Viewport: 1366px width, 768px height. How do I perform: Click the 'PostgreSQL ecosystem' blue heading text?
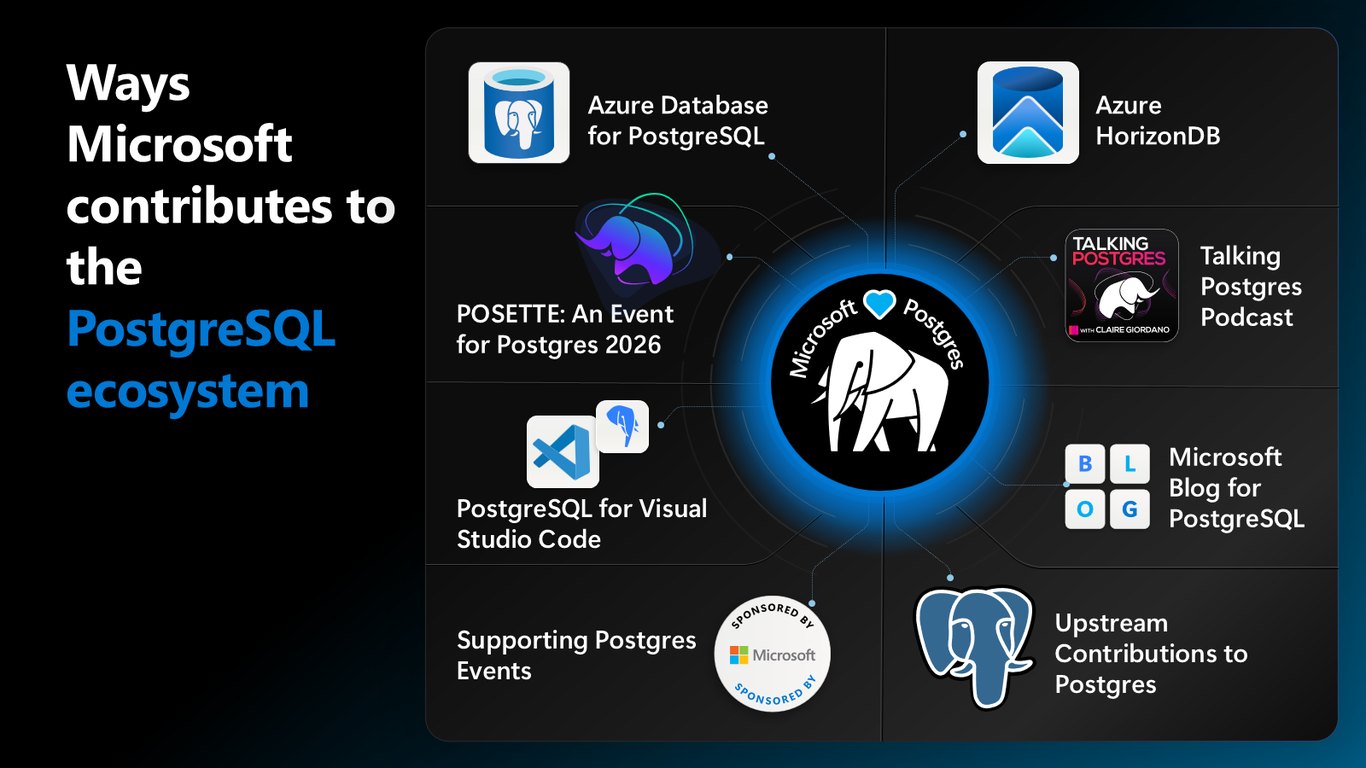point(201,360)
